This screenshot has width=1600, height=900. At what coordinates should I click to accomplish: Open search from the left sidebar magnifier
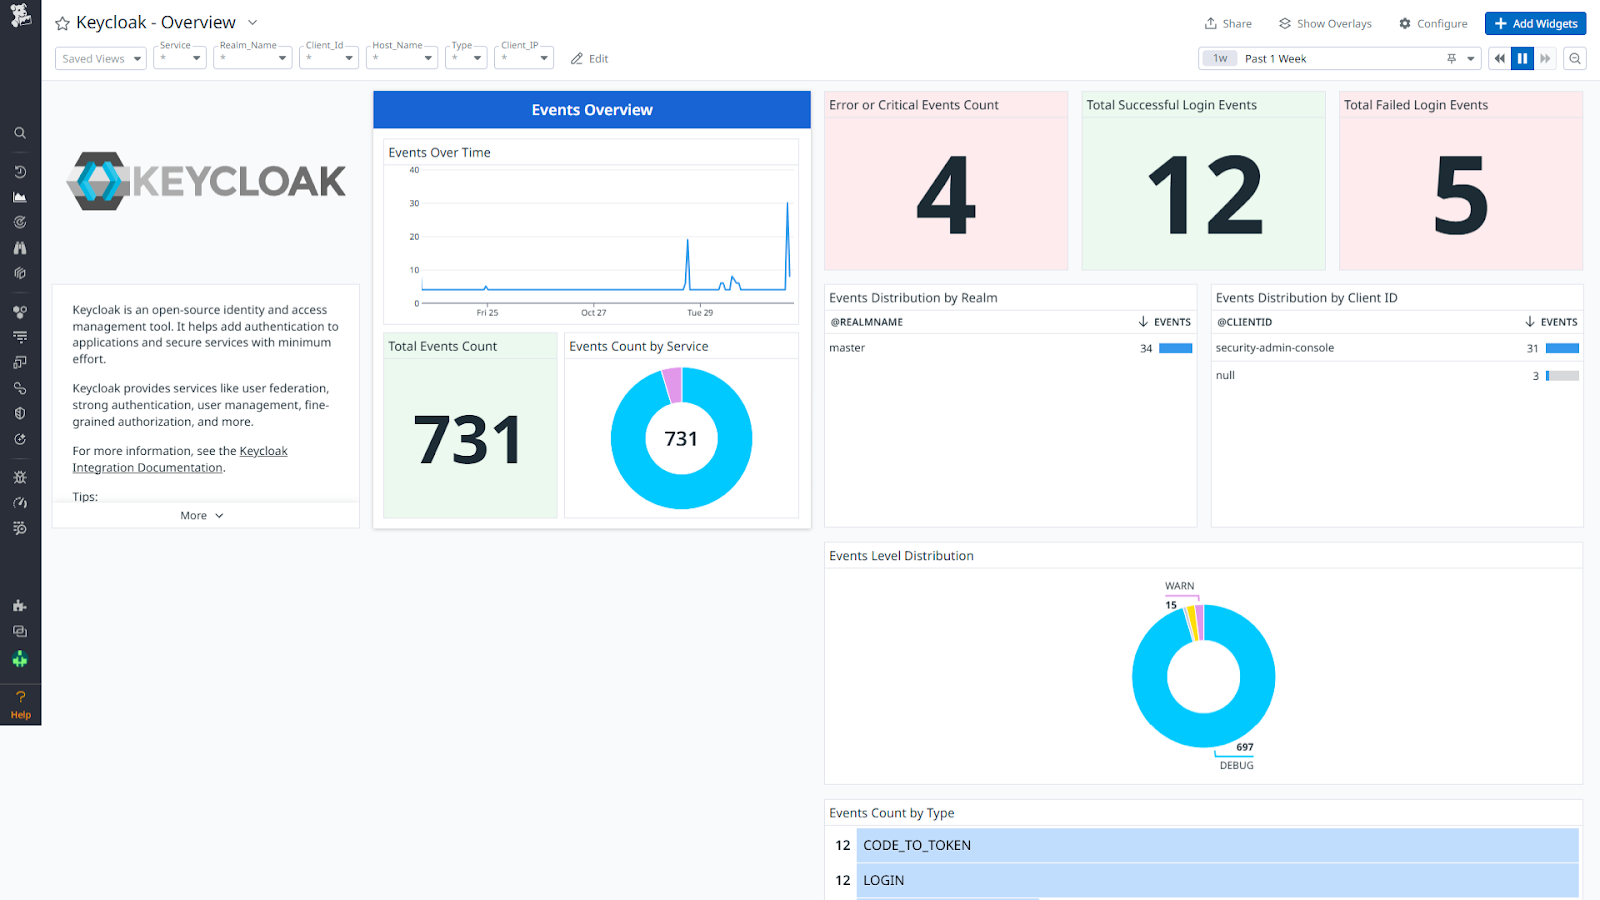(20, 132)
